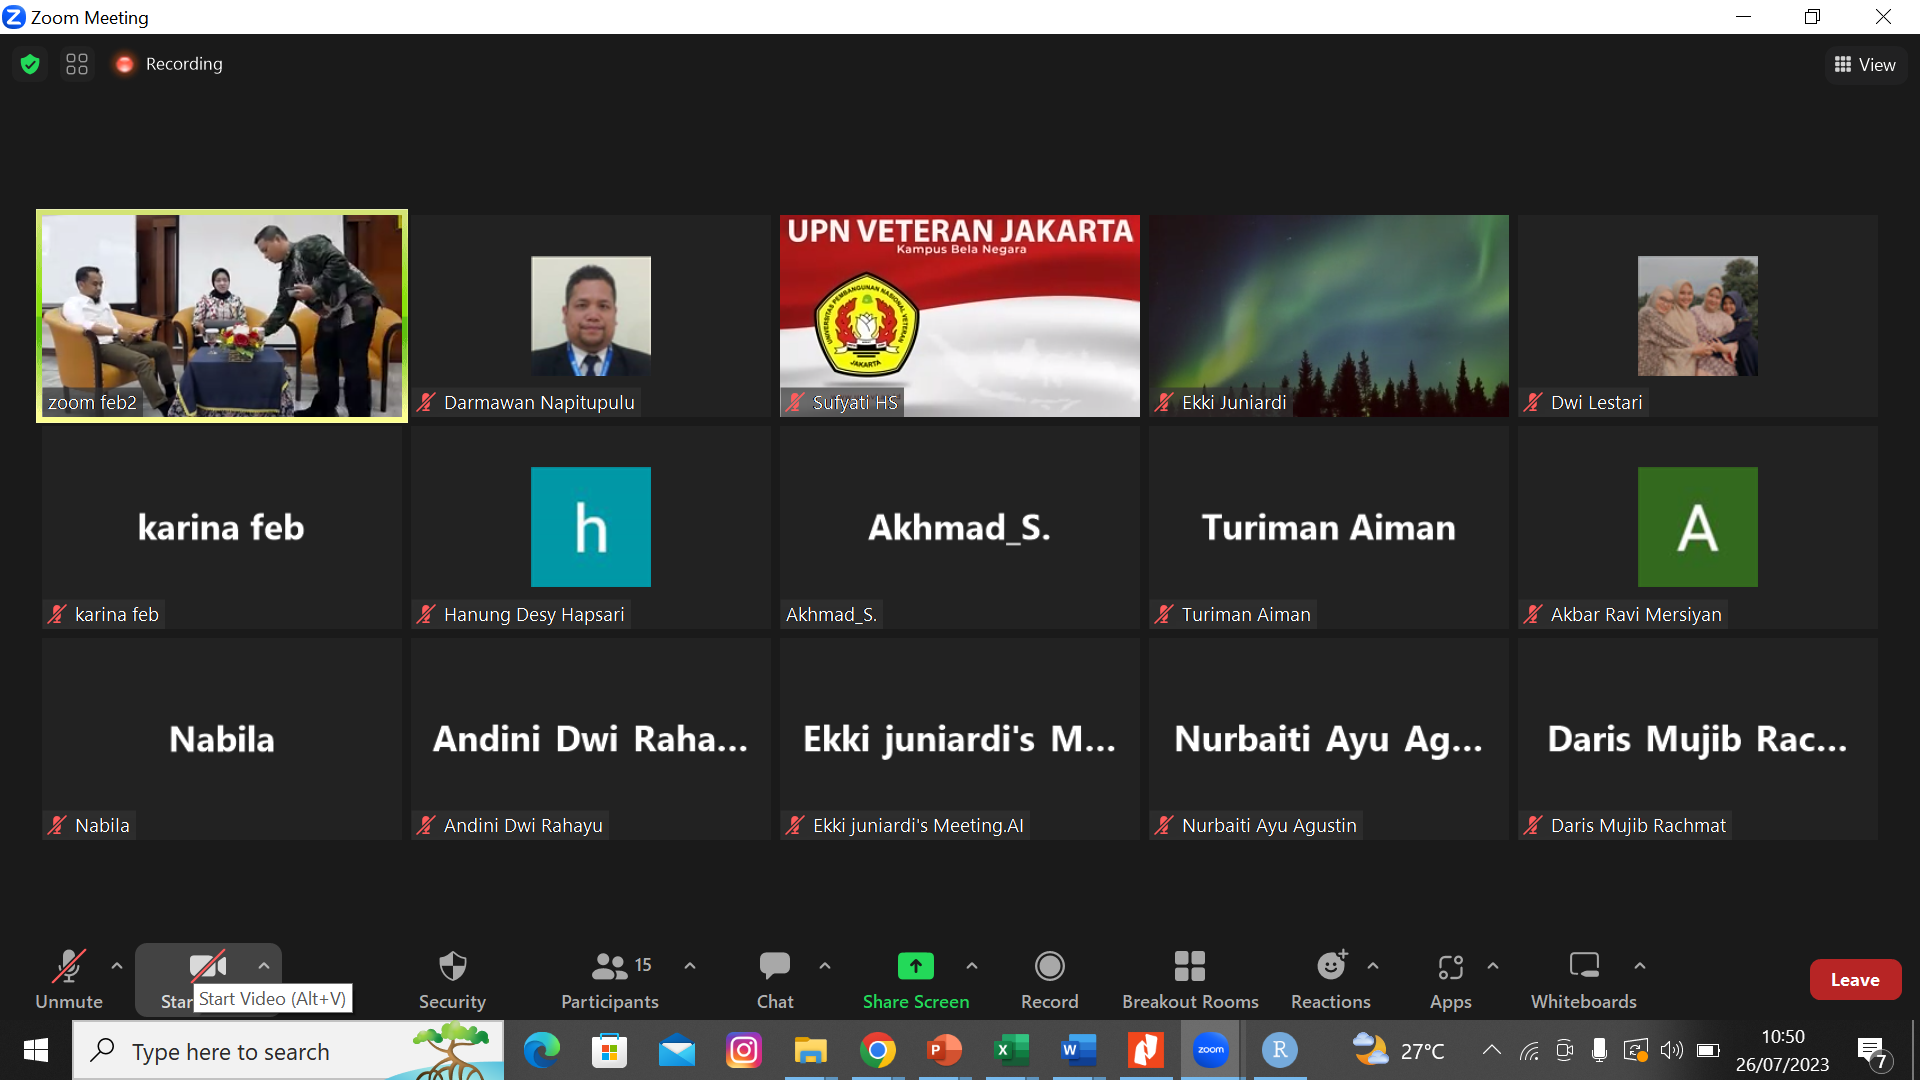1920x1080 pixels.
Task: Open Breakout Rooms
Action: click(x=1190, y=980)
